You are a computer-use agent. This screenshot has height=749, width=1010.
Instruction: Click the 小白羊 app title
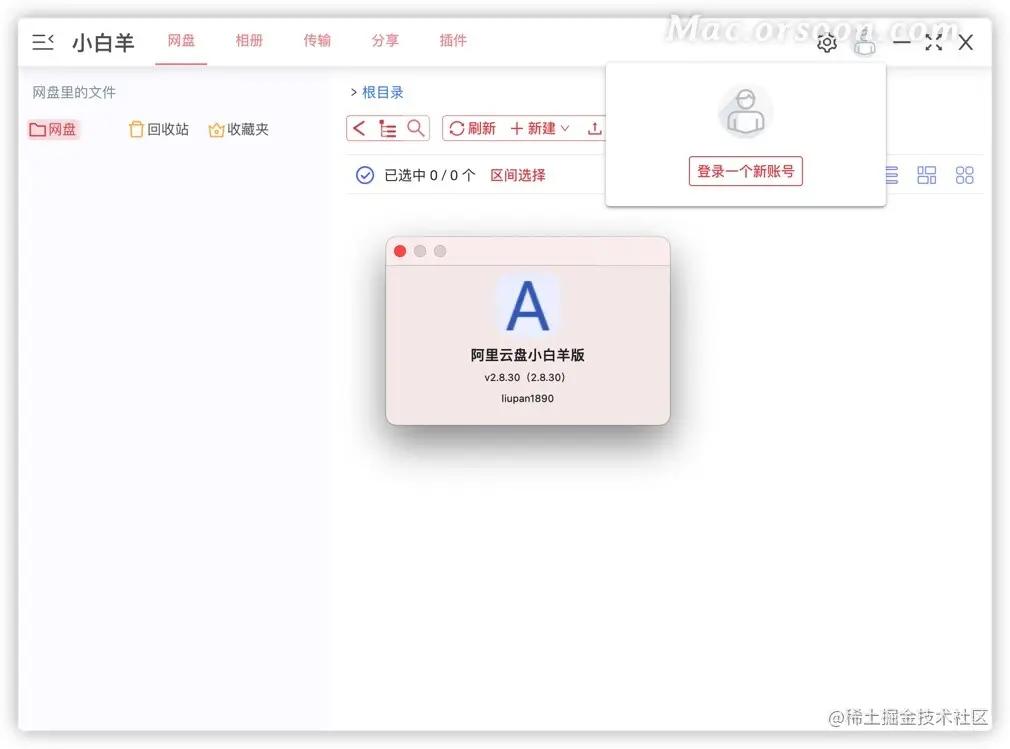point(103,43)
